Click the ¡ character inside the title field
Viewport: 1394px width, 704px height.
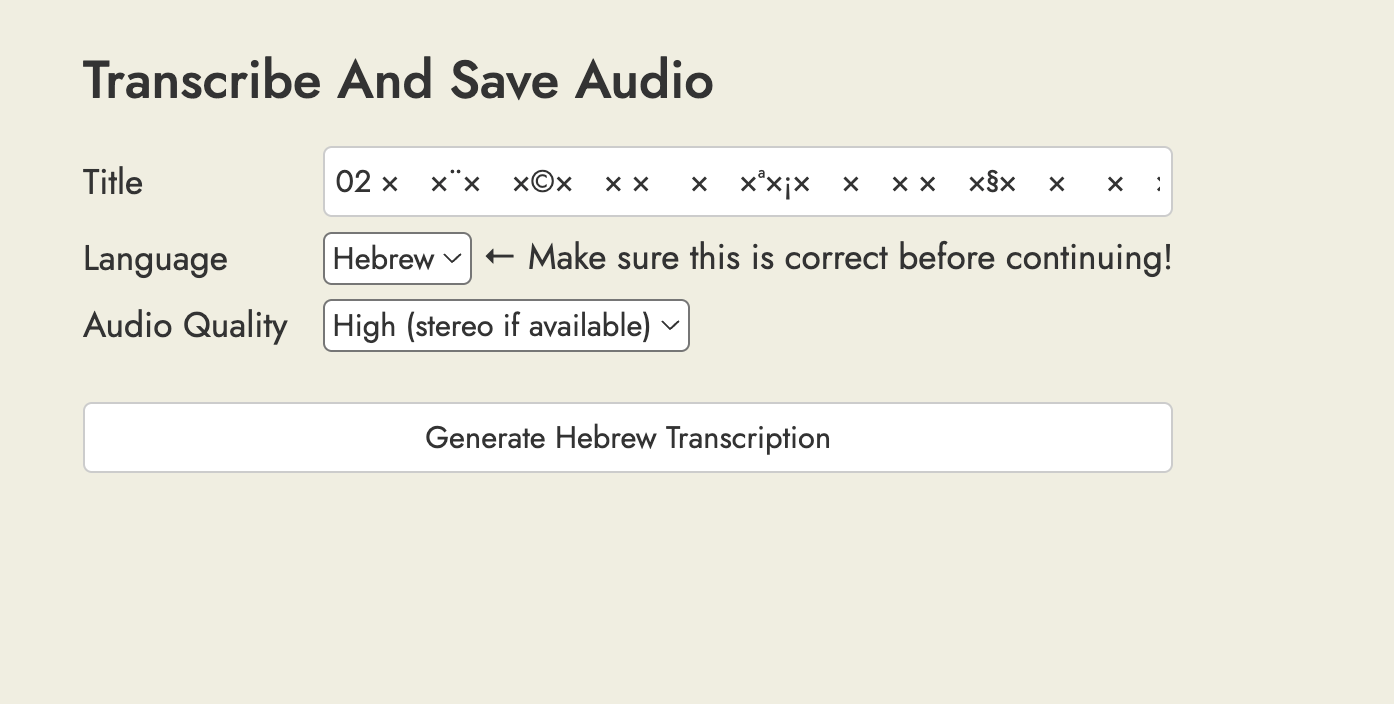coord(787,184)
